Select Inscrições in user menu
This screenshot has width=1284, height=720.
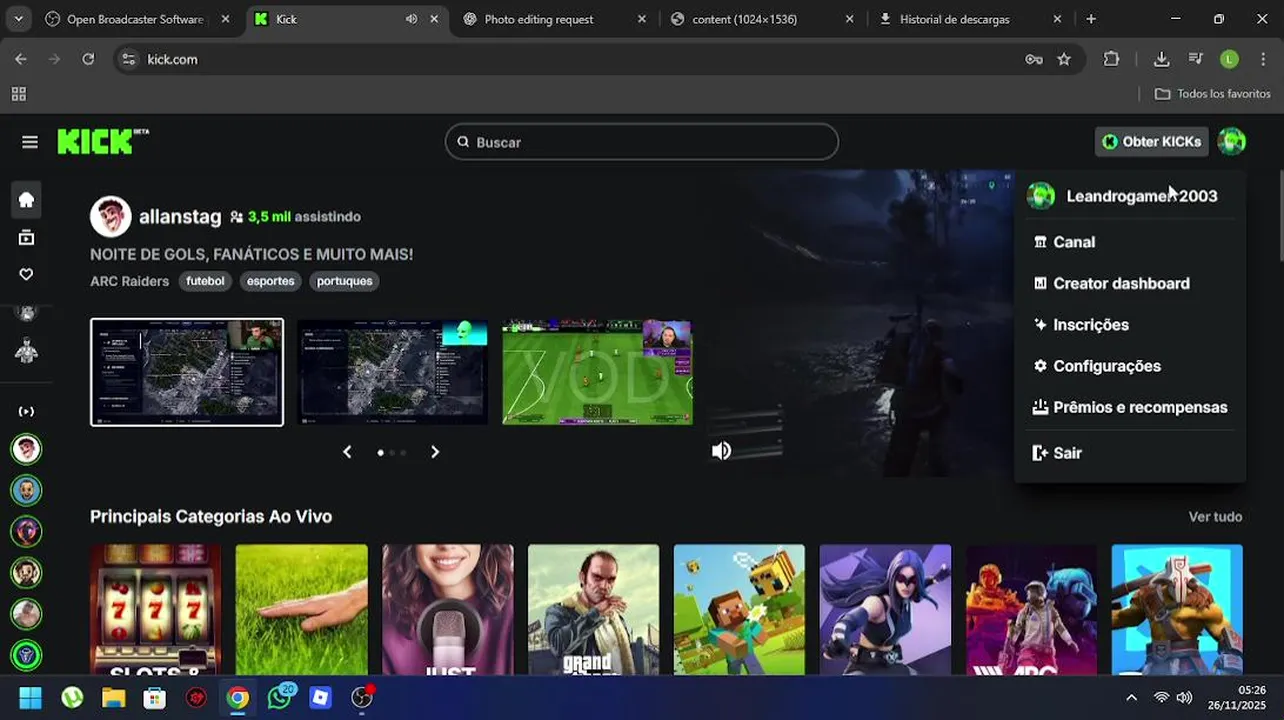[x=1130, y=325]
